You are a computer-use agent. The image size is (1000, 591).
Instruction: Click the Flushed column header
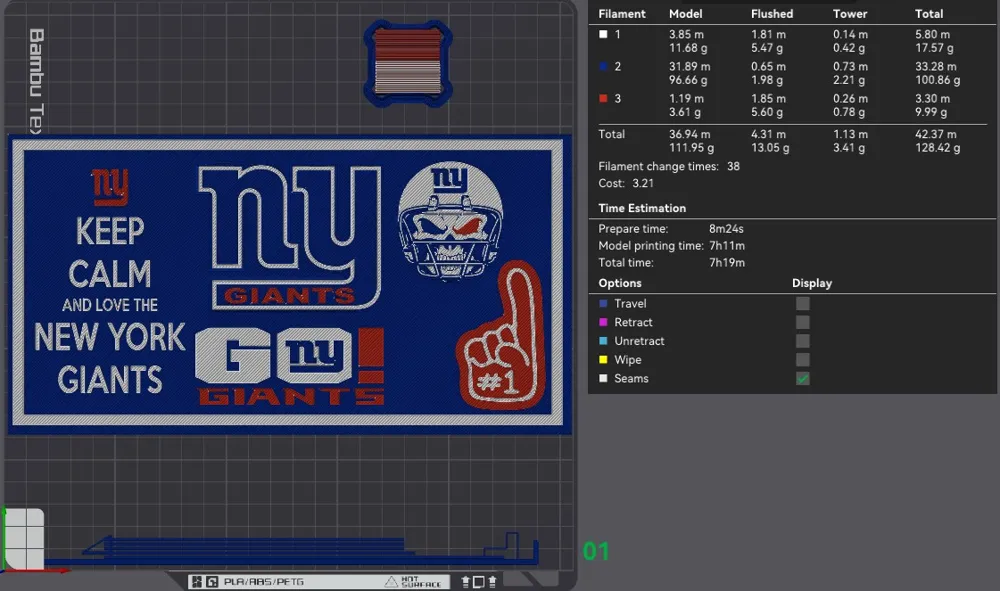(772, 13)
